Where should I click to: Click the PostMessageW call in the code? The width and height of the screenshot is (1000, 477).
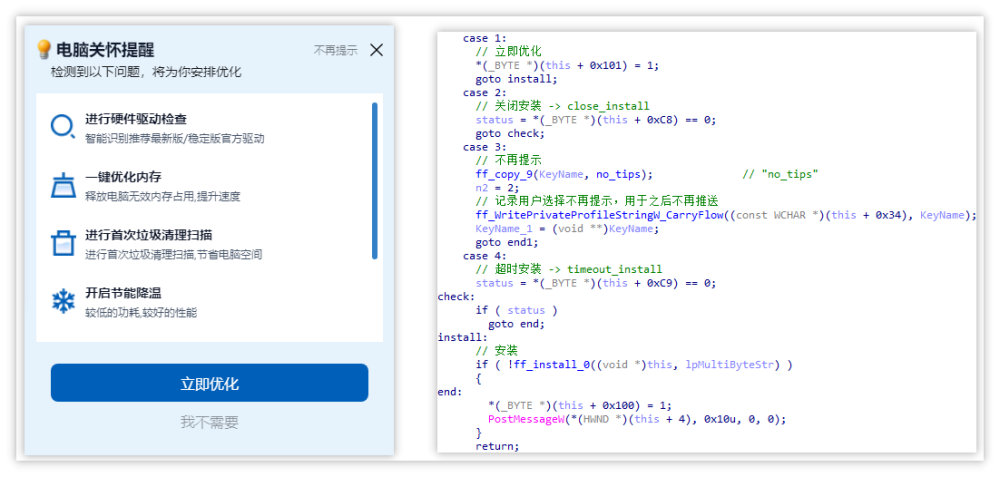524,419
